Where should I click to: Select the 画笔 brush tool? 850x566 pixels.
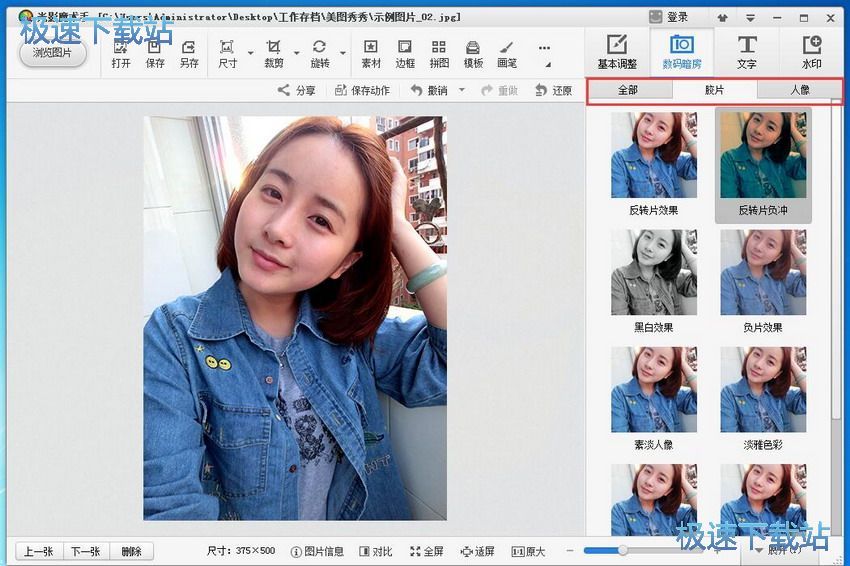[507, 54]
